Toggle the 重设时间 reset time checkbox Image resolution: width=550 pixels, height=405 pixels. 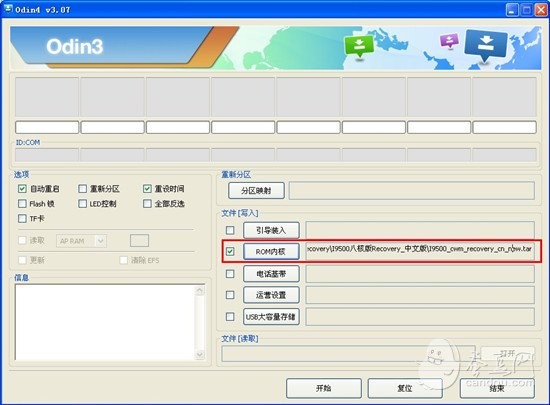click(x=147, y=189)
